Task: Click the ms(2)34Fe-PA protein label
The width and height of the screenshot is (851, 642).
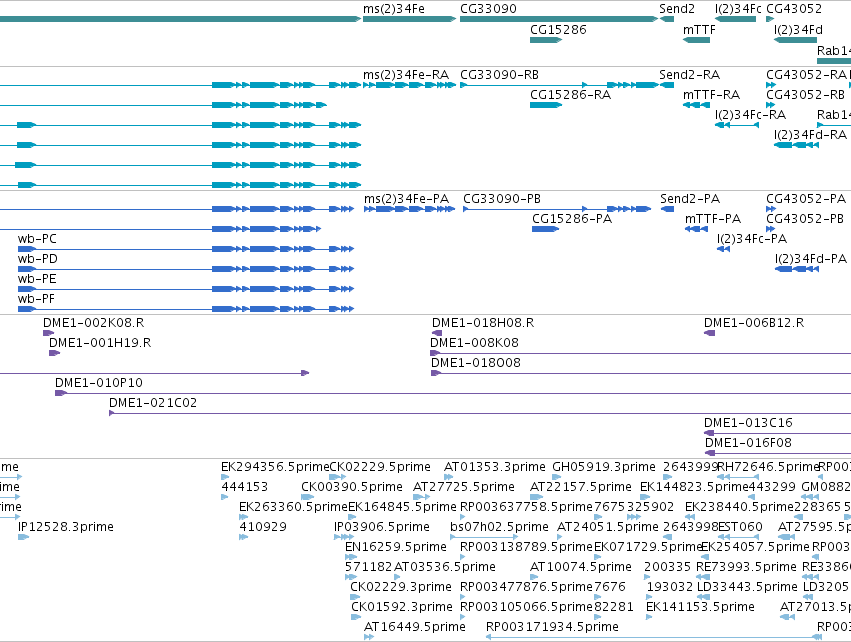Action: tap(407, 199)
